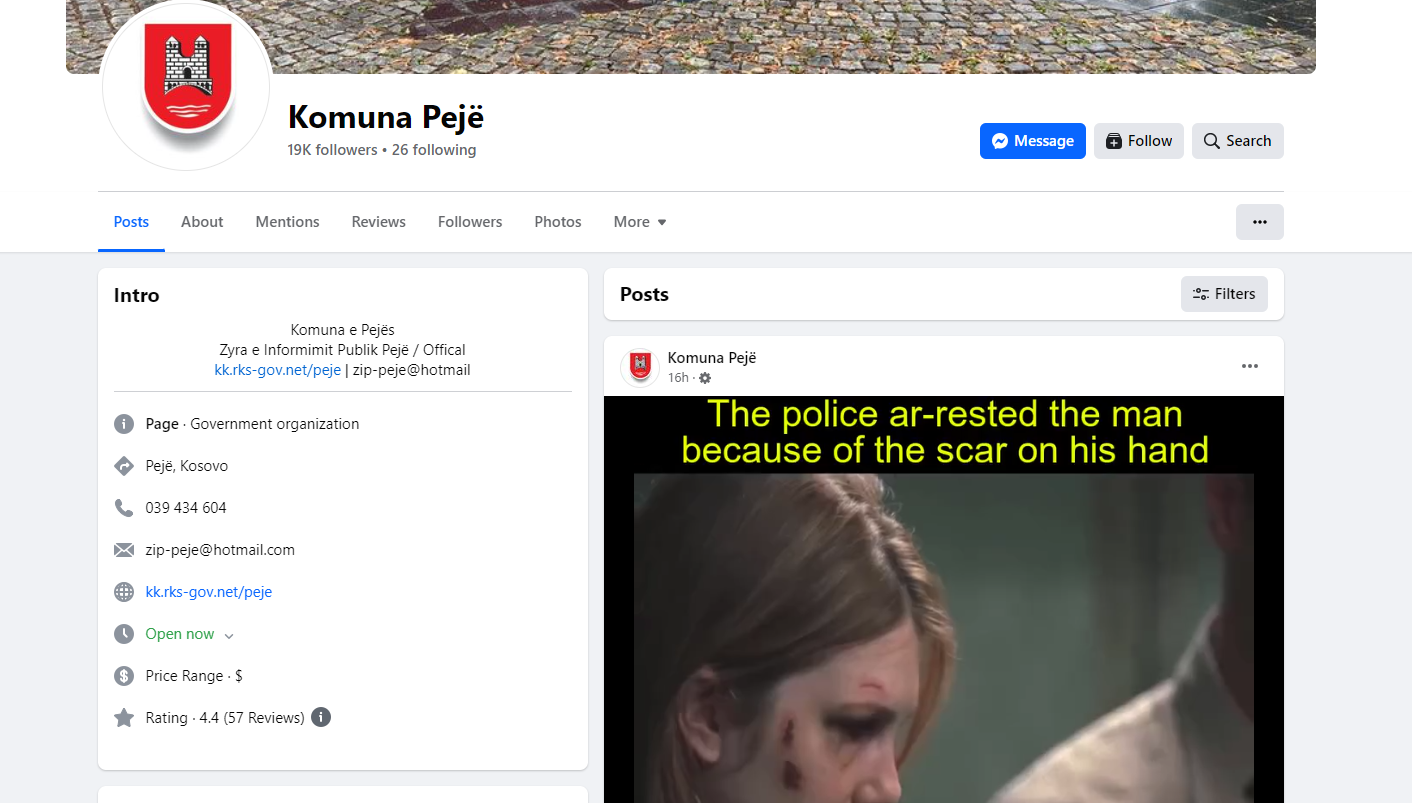The height and width of the screenshot is (803, 1412).
Task: Open the page options three-dot menu
Action: (1260, 222)
